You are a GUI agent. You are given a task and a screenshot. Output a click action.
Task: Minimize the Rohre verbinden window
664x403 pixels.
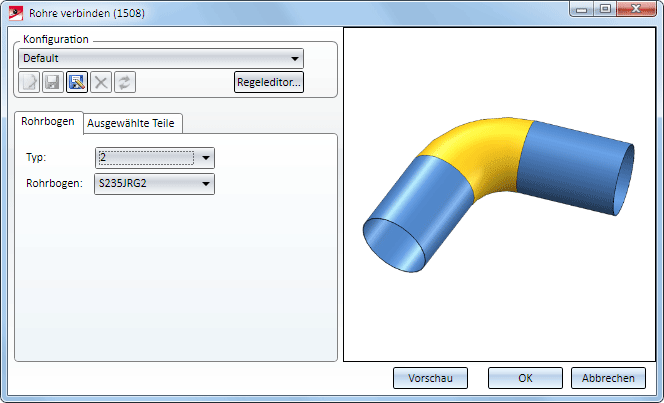(x=582, y=9)
